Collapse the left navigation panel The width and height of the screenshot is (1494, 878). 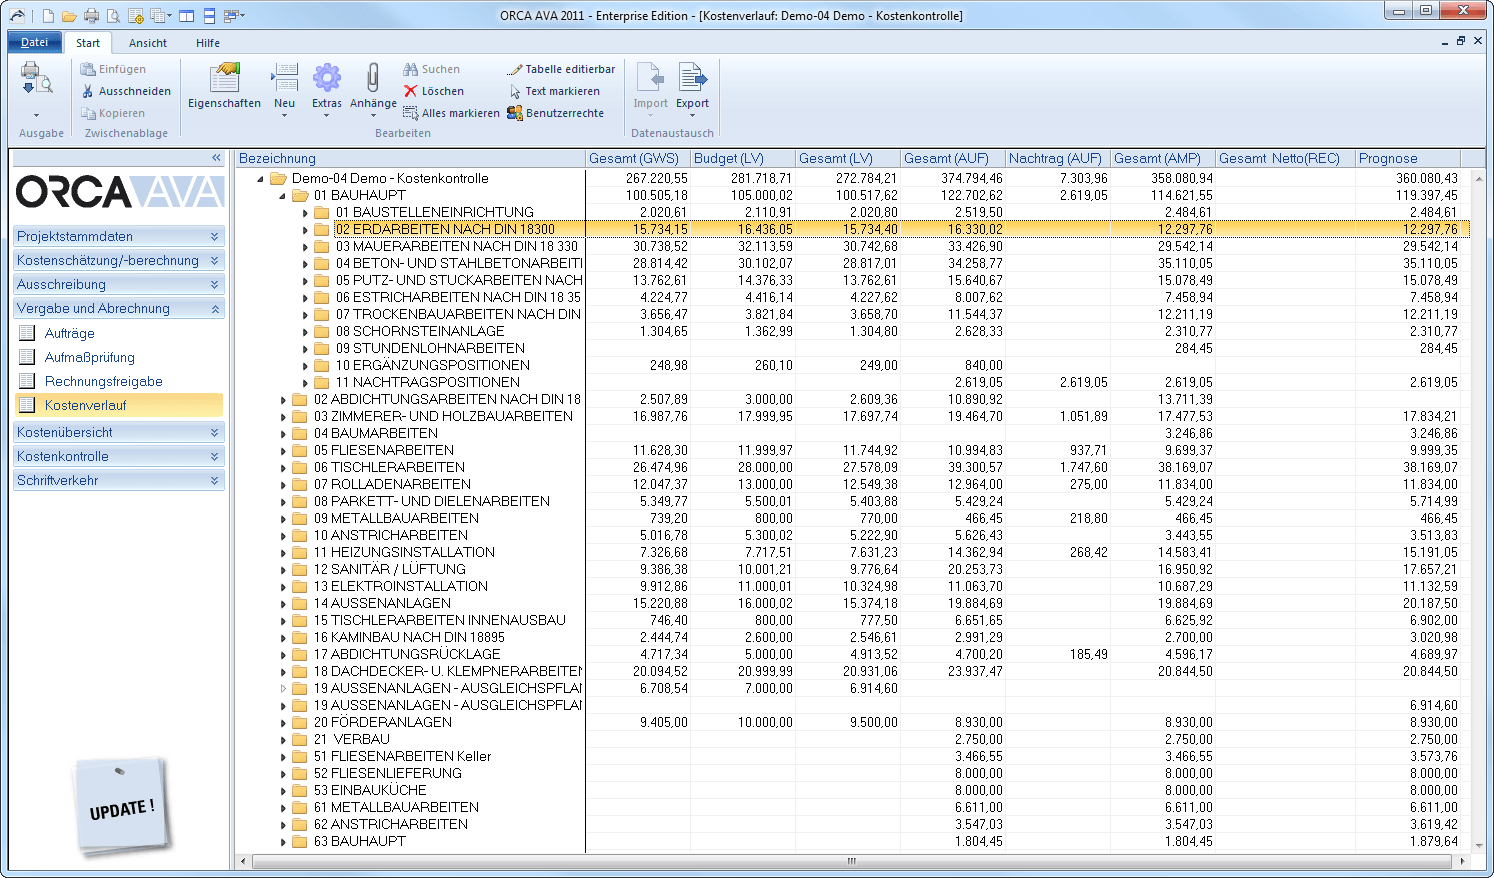pos(216,158)
